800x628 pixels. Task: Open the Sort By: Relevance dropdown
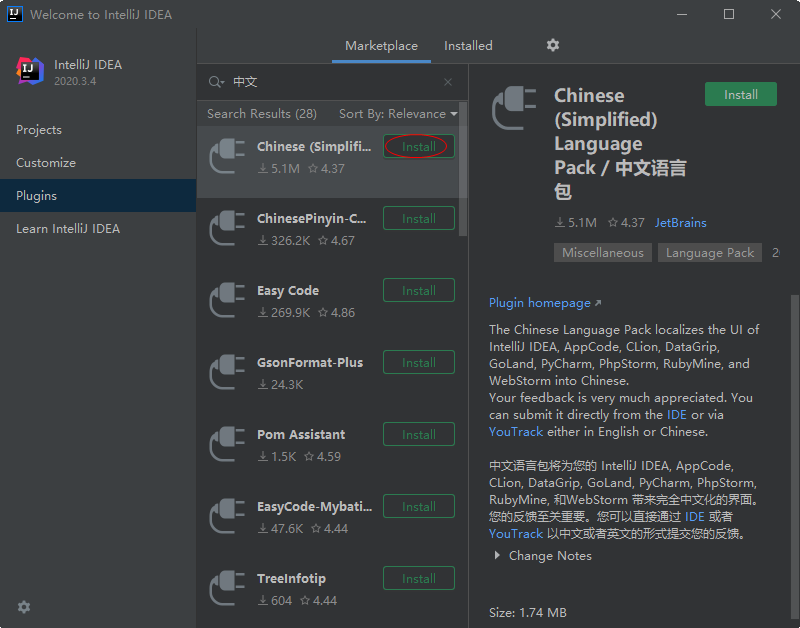pyautogui.click(x=398, y=114)
